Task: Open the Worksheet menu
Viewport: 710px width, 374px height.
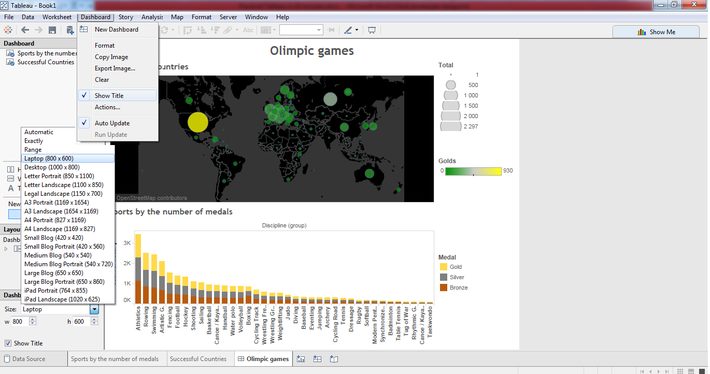Action: pos(57,17)
